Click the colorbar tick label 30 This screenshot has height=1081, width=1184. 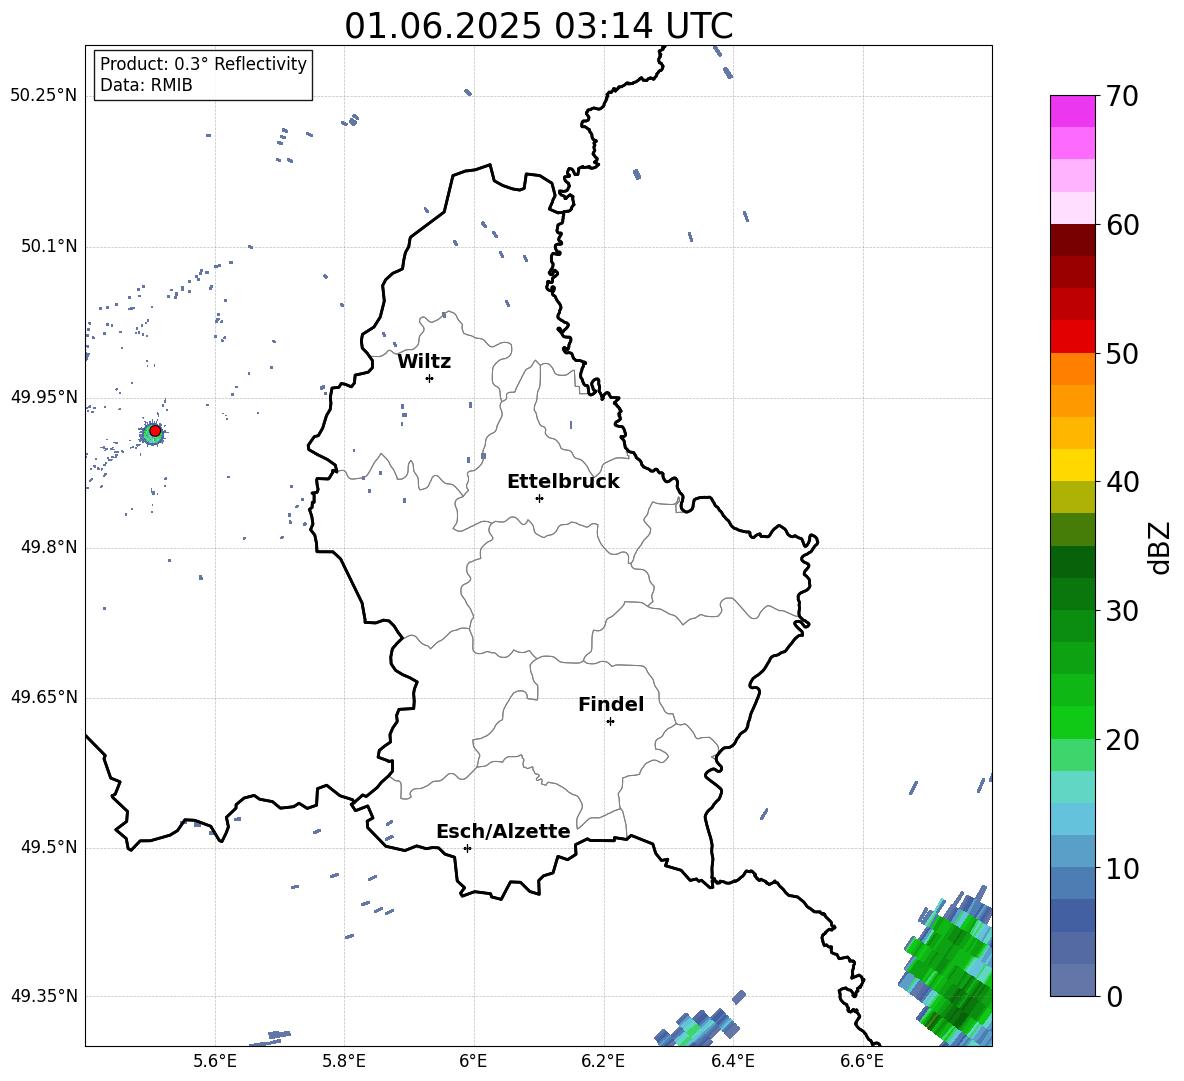[1122, 611]
